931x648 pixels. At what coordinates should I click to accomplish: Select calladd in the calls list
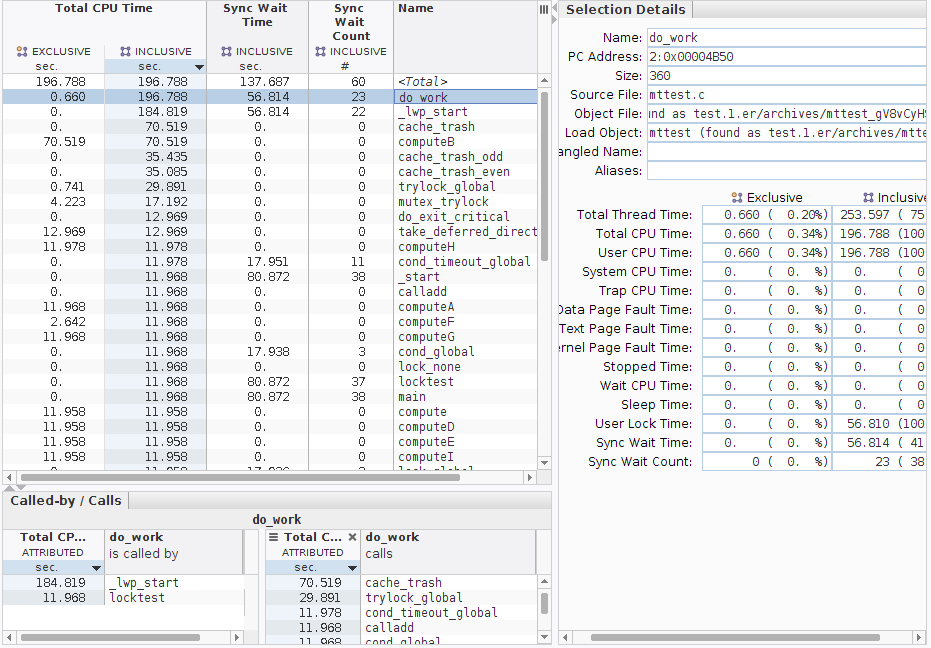401,628
